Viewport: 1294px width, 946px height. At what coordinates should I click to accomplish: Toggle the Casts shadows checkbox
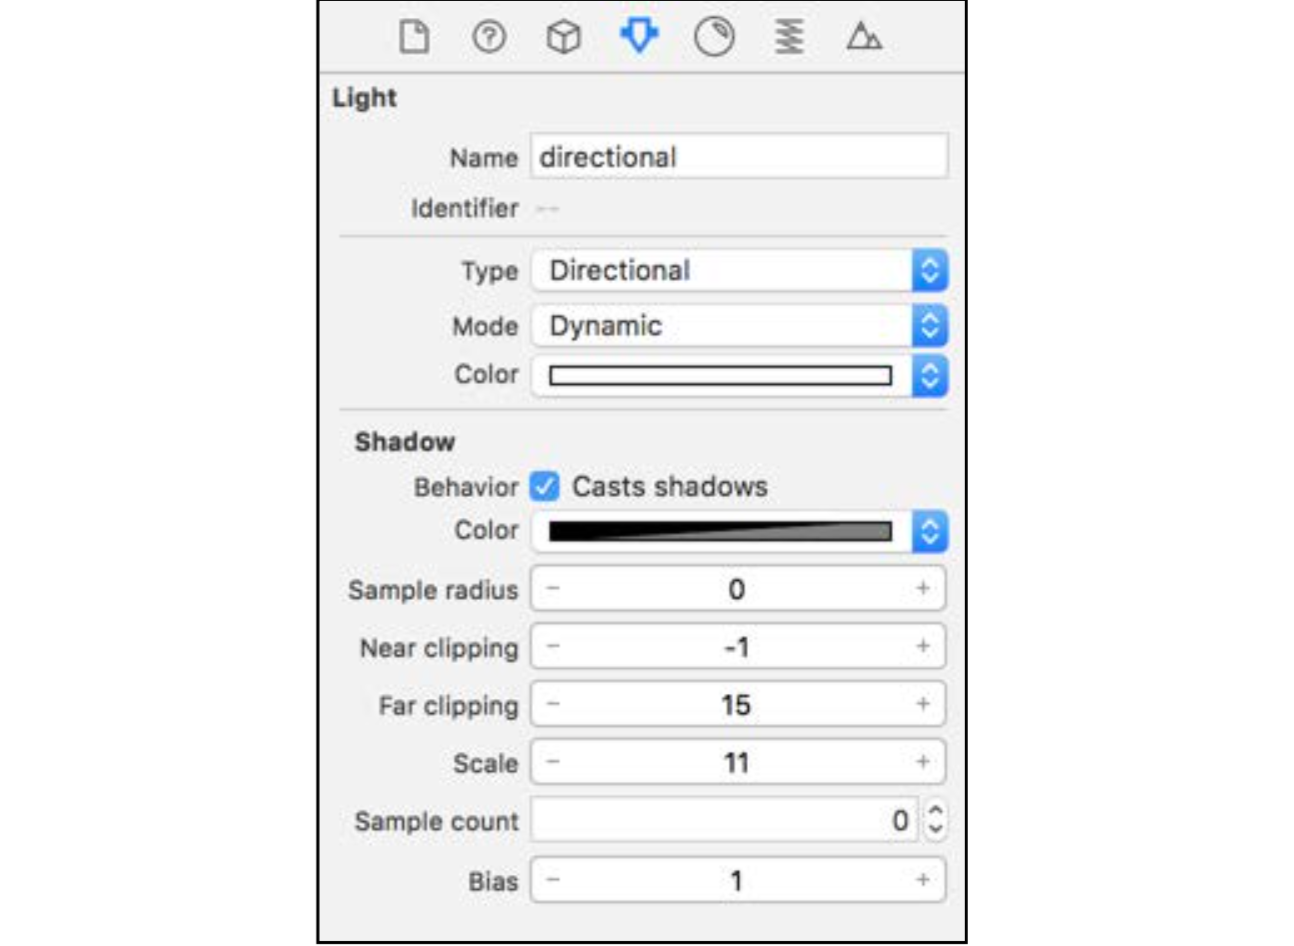point(545,486)
